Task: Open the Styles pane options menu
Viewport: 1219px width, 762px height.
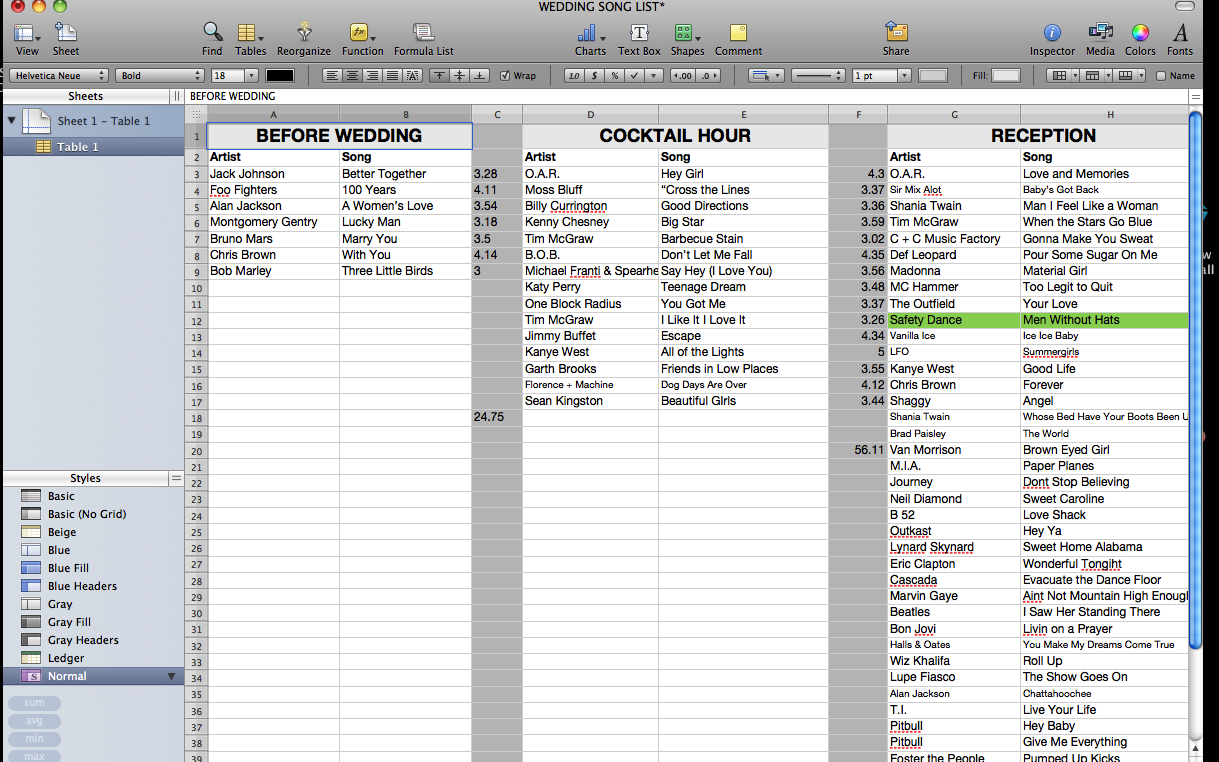Action: pos(176,478)
